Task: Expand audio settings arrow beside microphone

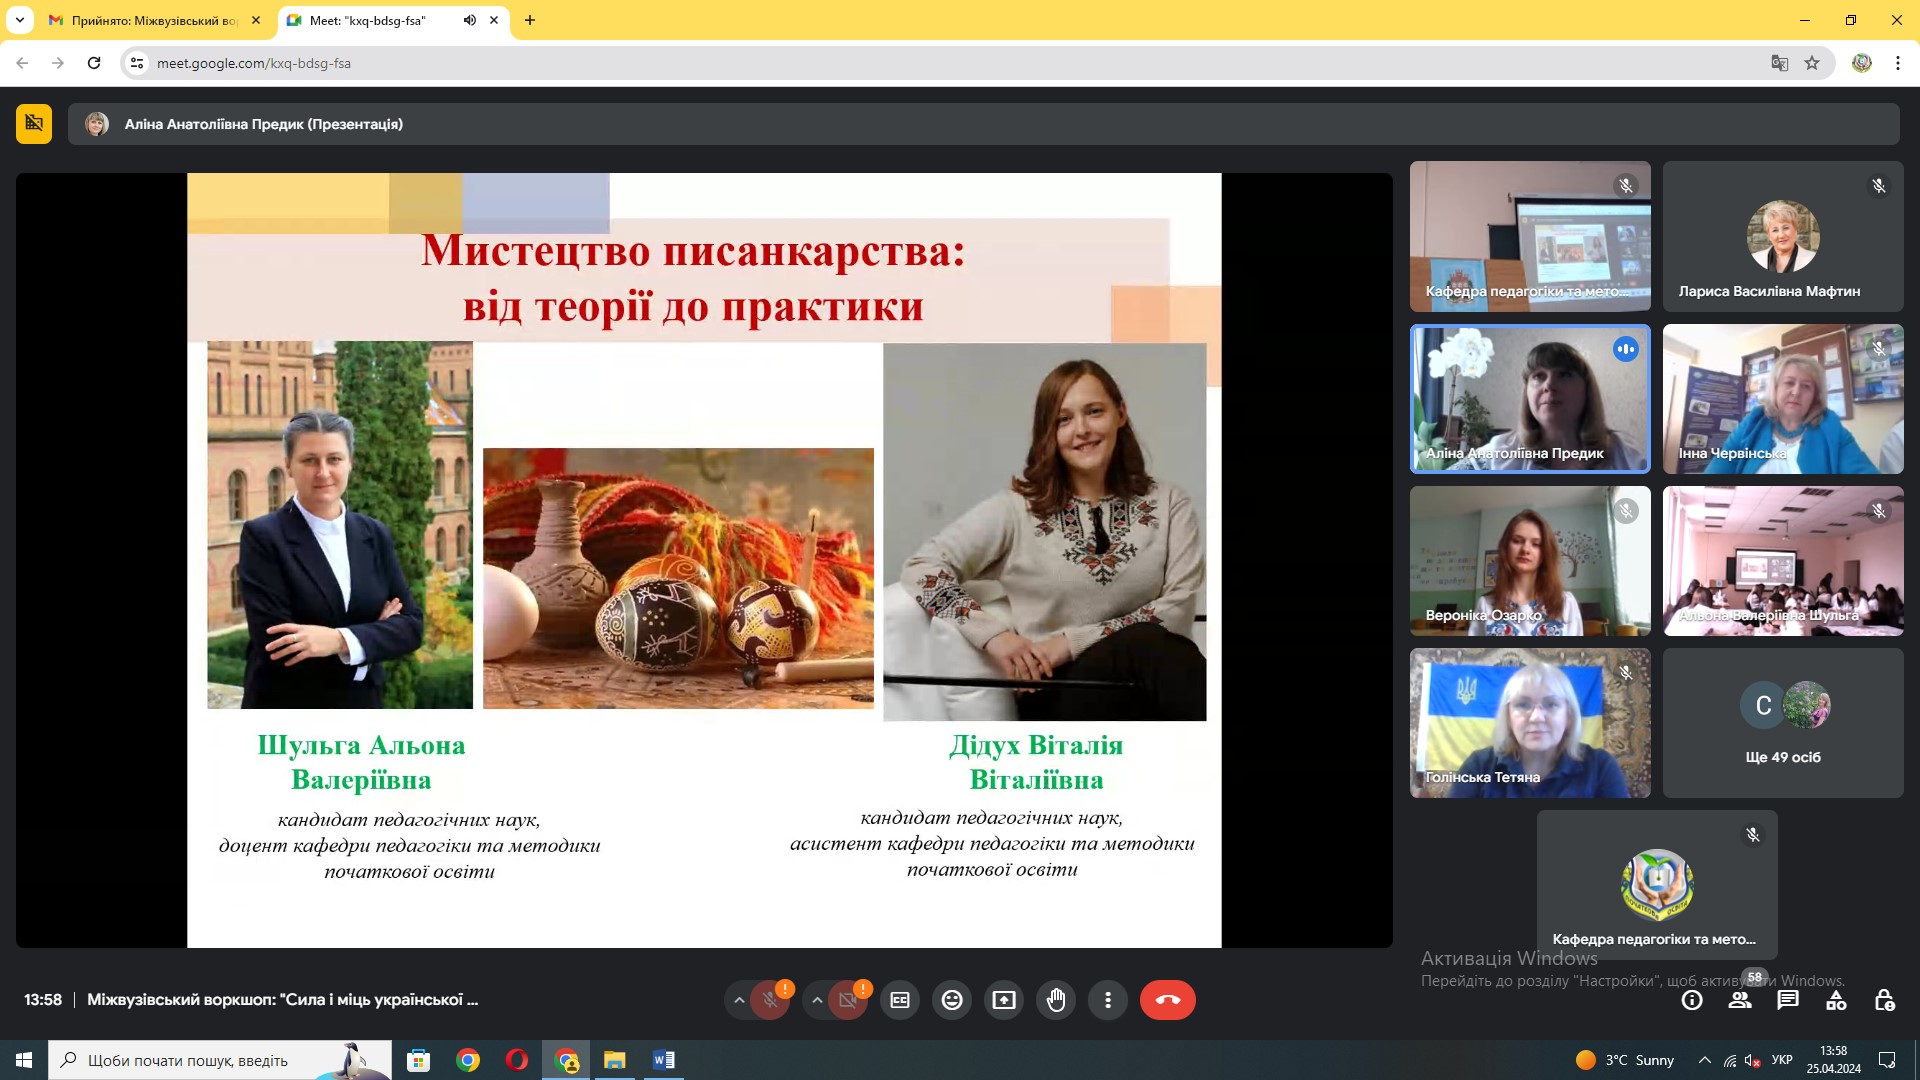Action: (x=739, y=1000)
